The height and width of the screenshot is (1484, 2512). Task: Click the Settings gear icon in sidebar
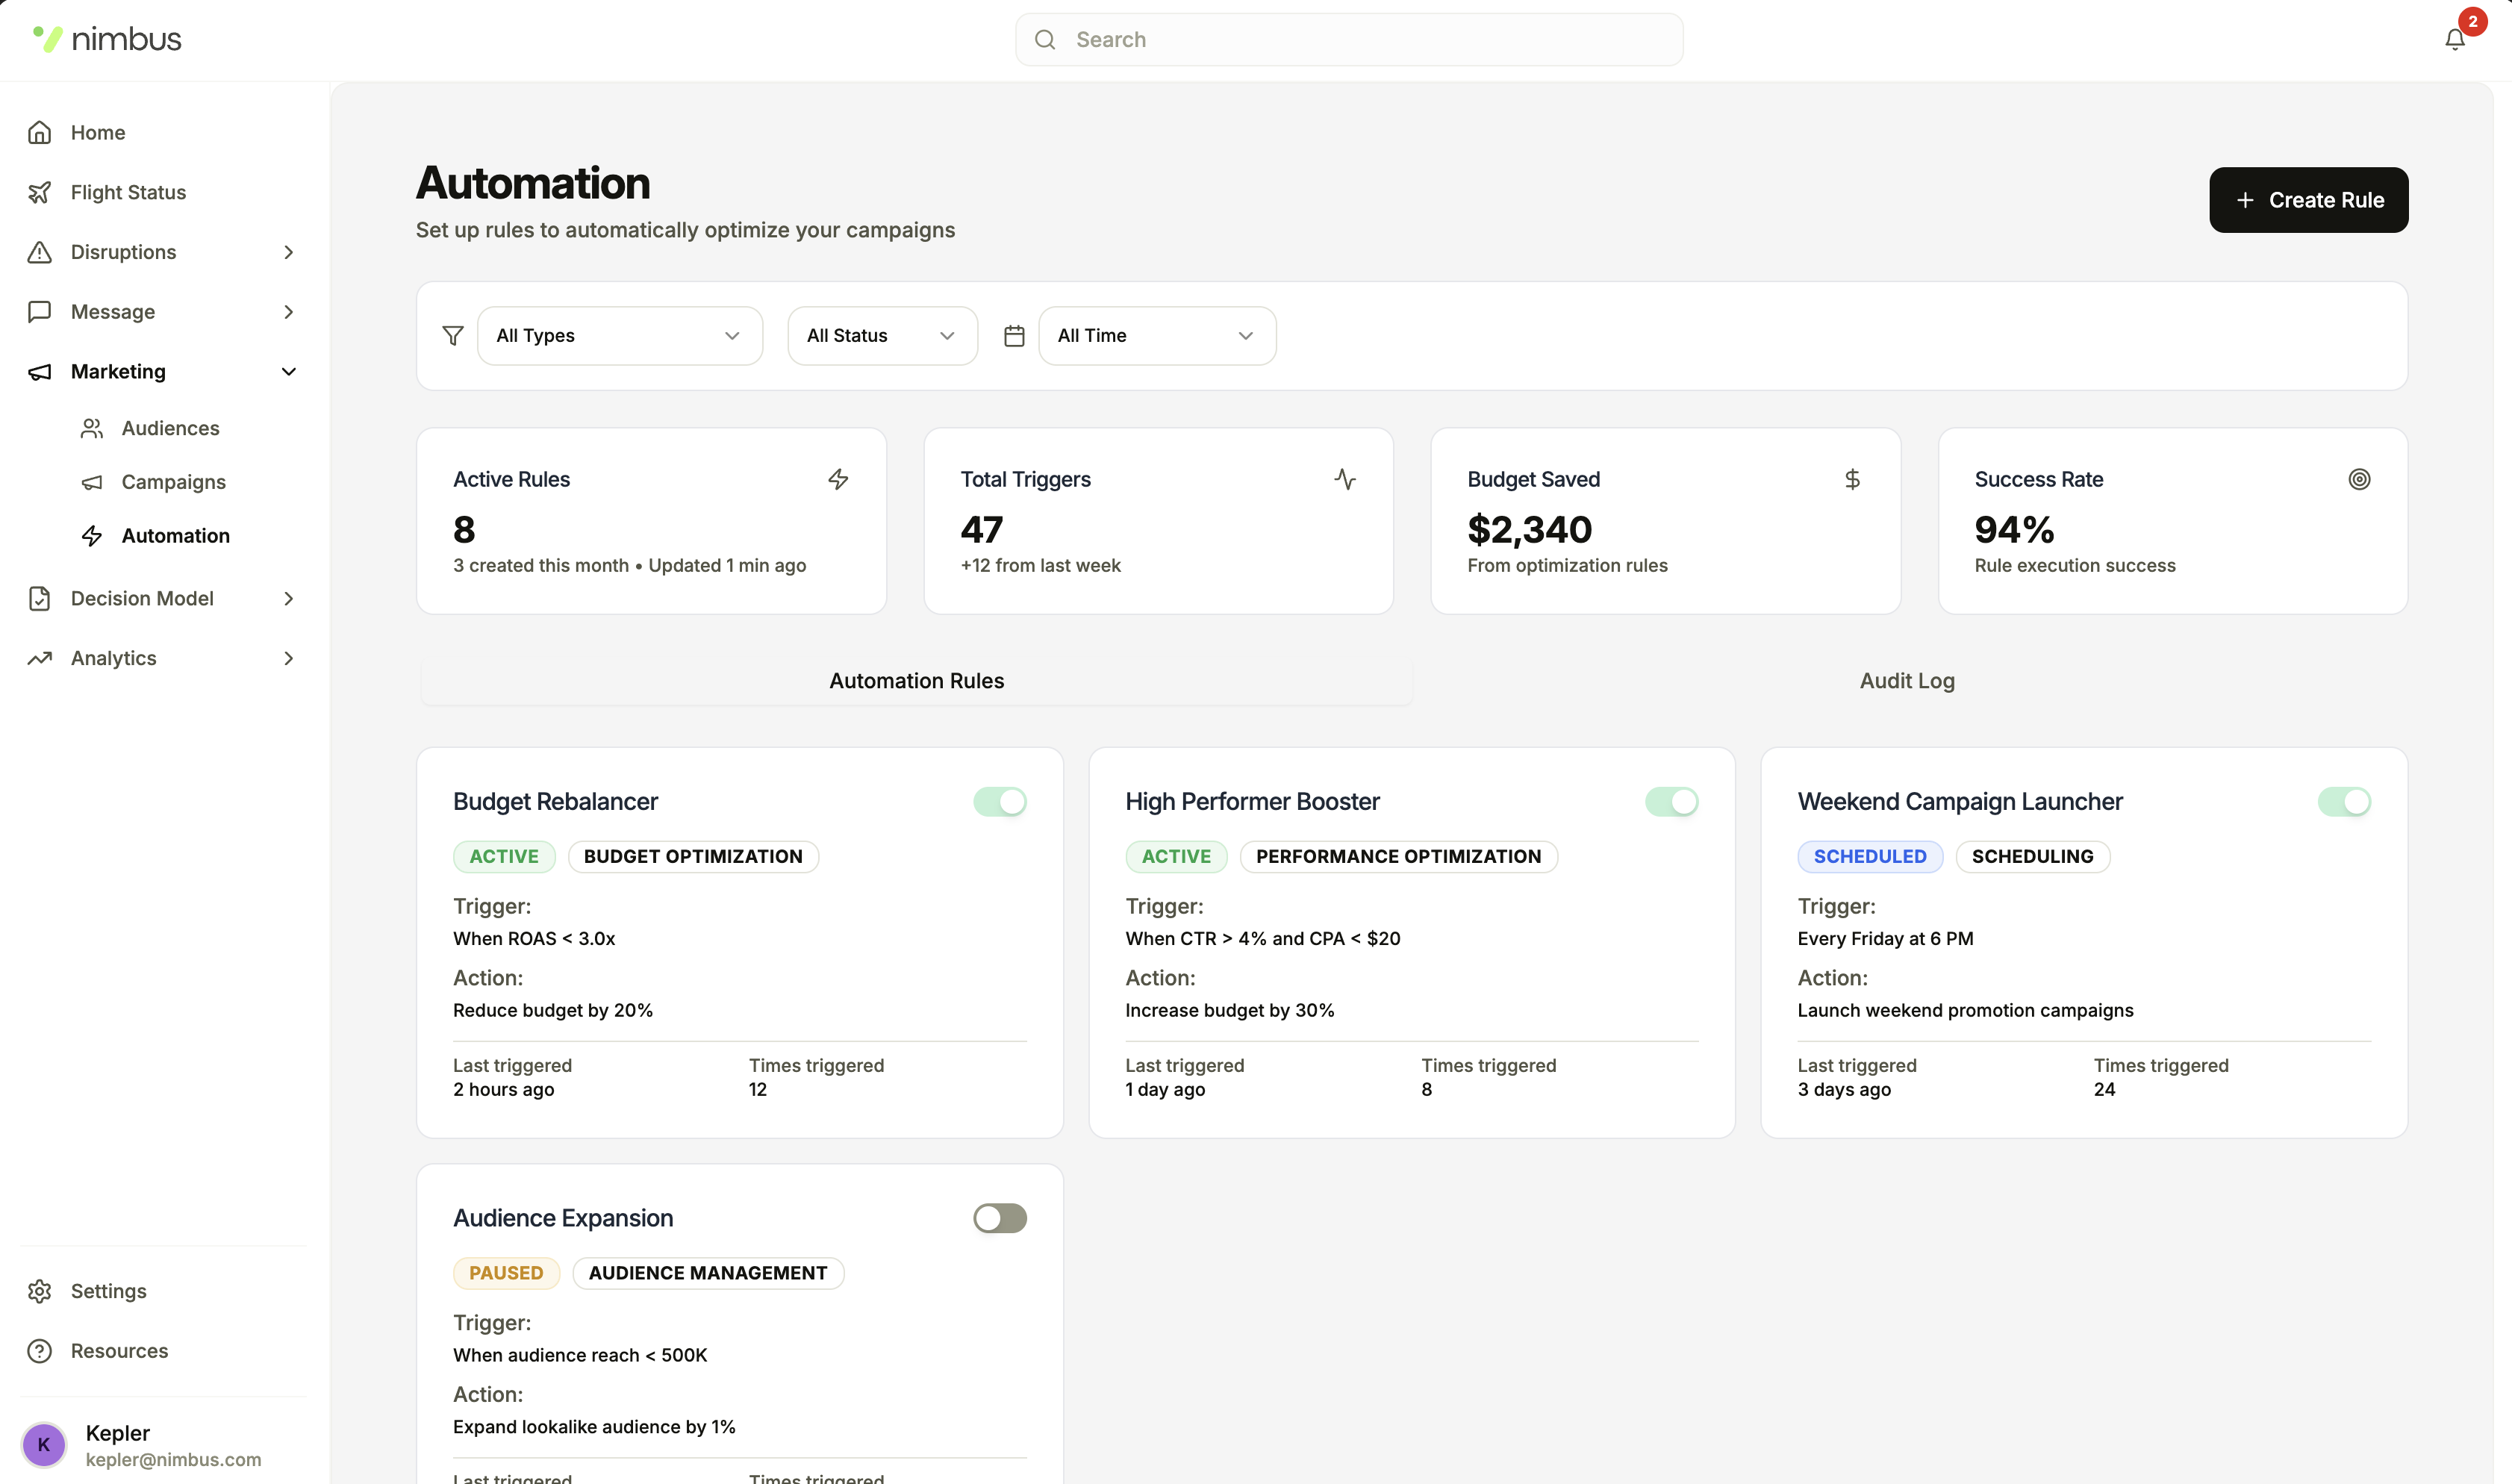tap(39, 1291)
